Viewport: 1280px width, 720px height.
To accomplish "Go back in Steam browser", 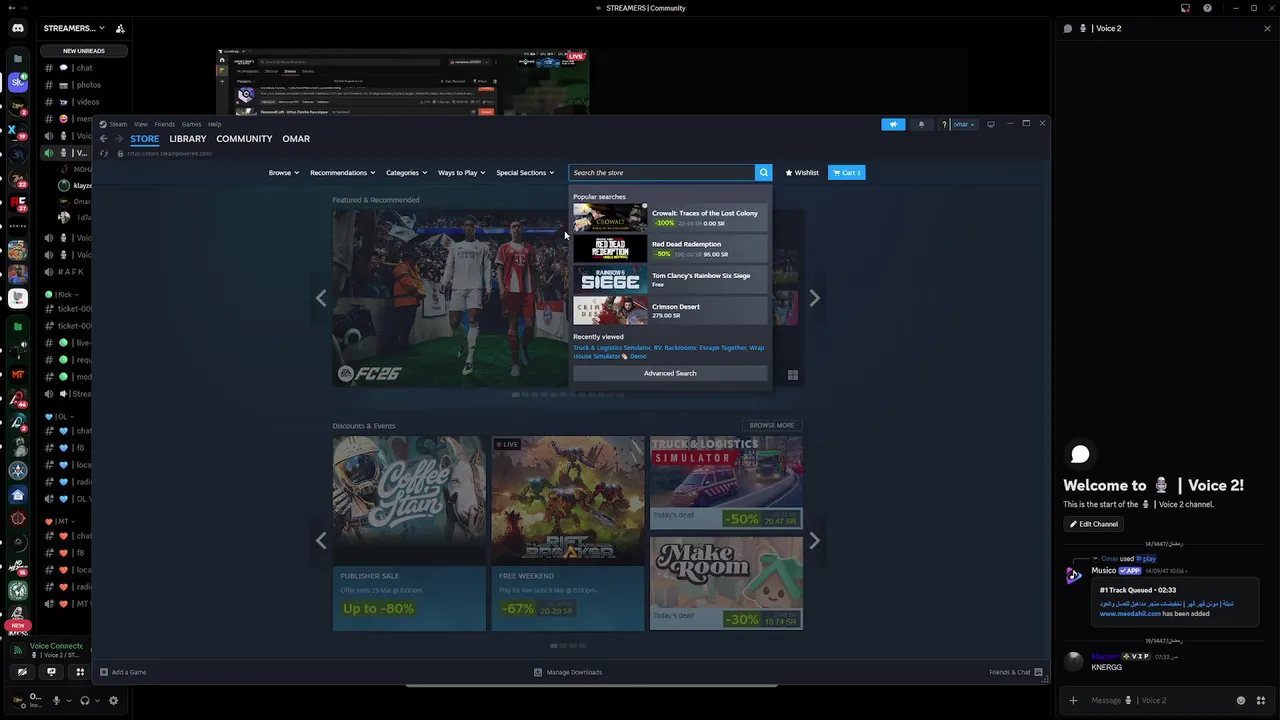I will click(x=103, y=139).
